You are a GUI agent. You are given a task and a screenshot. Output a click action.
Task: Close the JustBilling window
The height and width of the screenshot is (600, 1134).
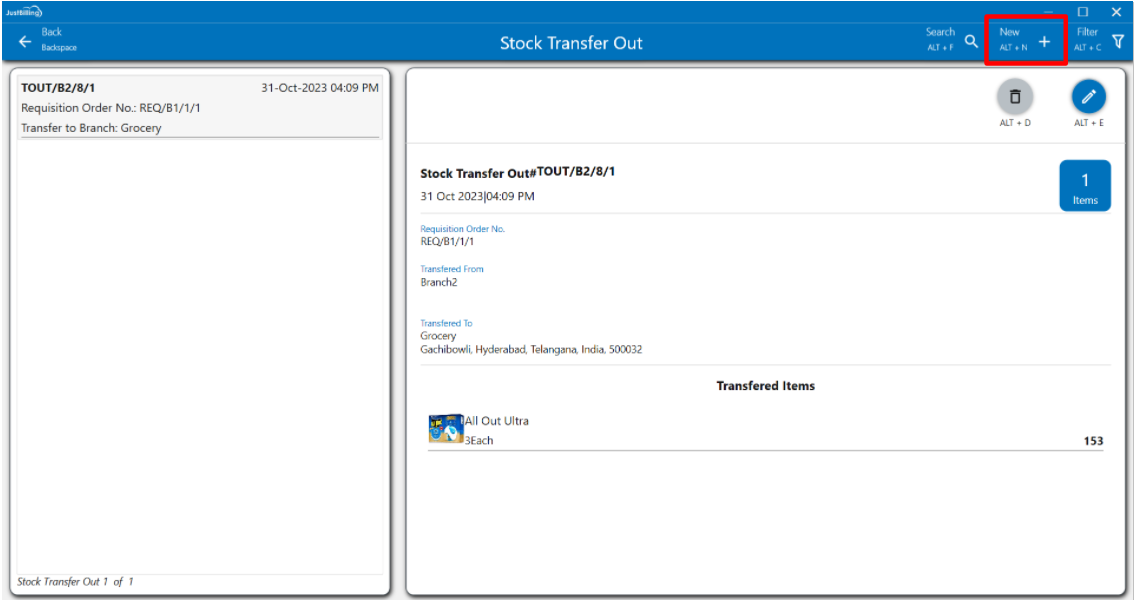(x=1116, y=11)
